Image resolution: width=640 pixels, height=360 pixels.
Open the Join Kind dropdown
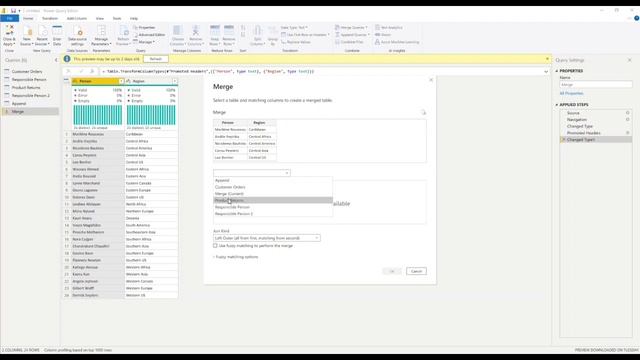(267, 238)
